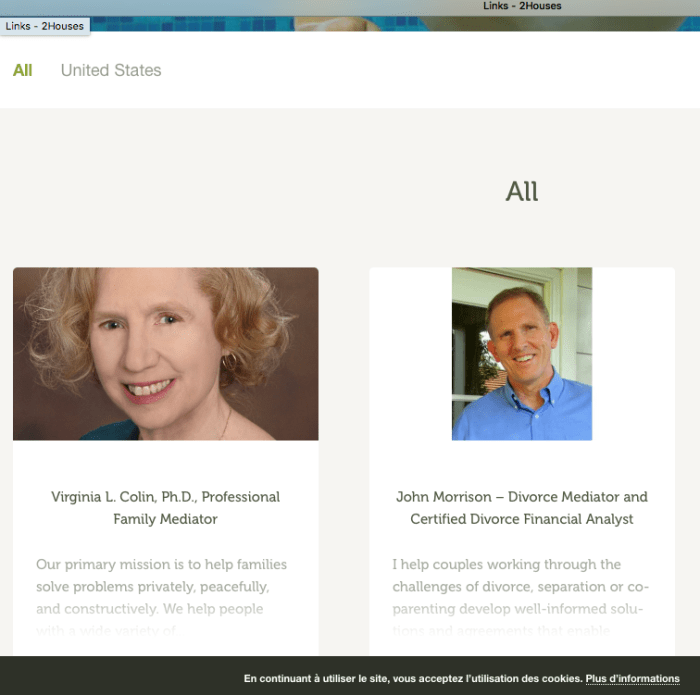Click white space left of John Morrison's photo
The width and height of the screenshot is (700, 695).
(x=410, y=353)
